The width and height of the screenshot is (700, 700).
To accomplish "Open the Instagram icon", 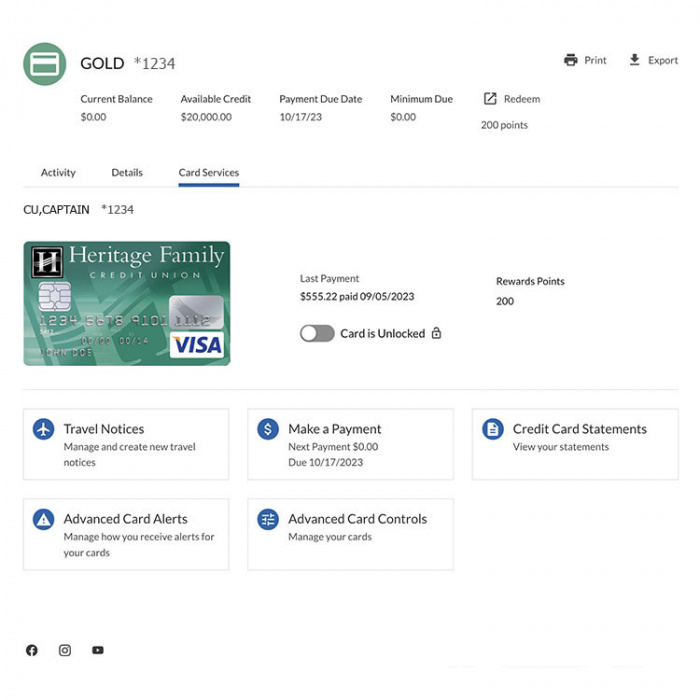I will (x=65, y=650).
